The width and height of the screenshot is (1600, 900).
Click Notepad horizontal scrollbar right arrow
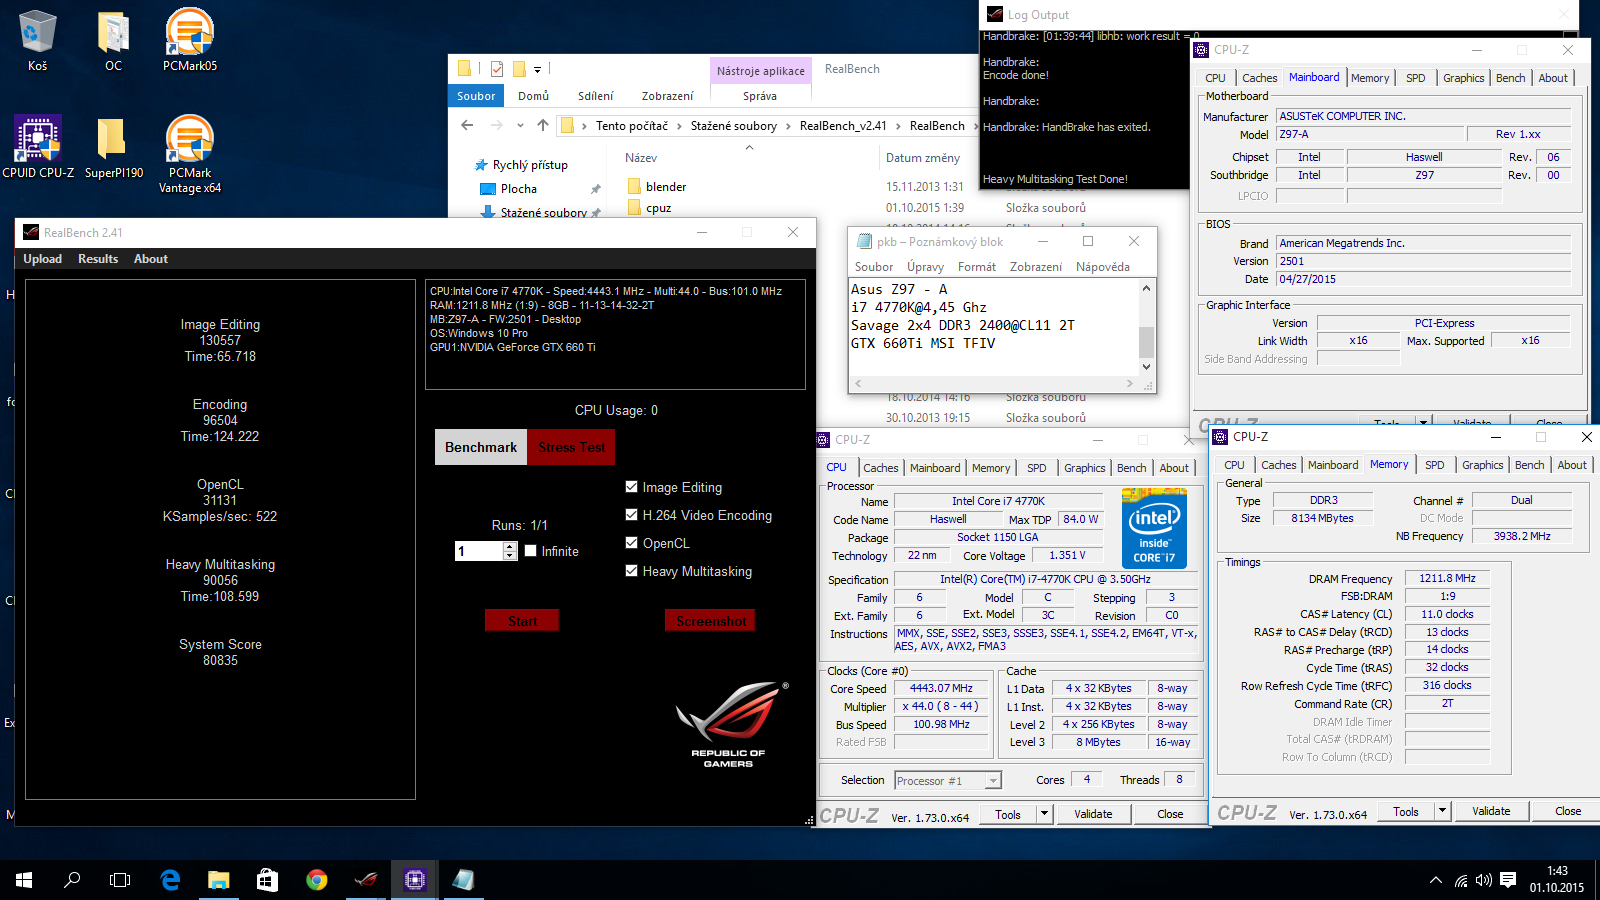click(x=1130, y=383)
